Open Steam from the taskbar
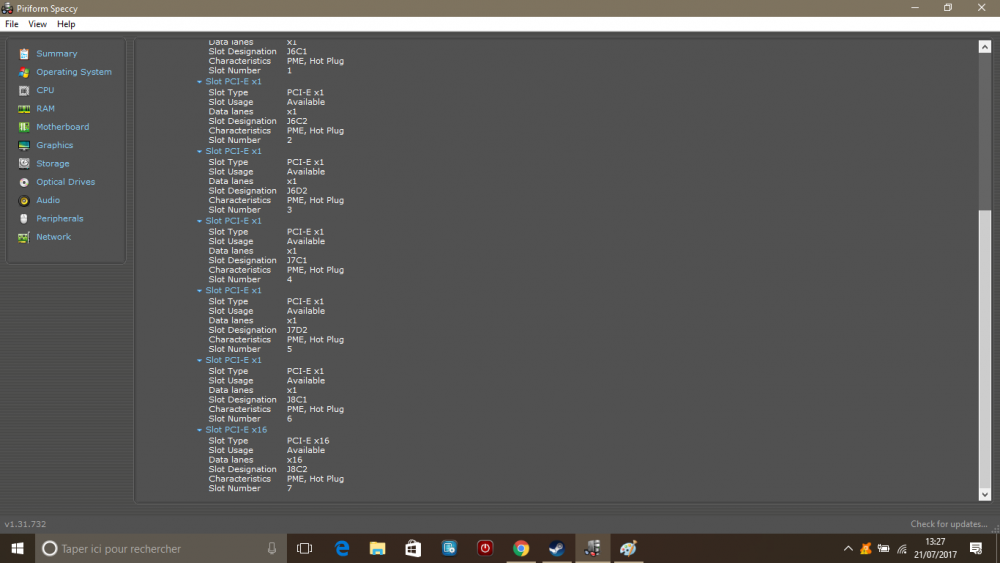Image resolution: width=1000 pixels, height=563 pixels. (556, 548)
